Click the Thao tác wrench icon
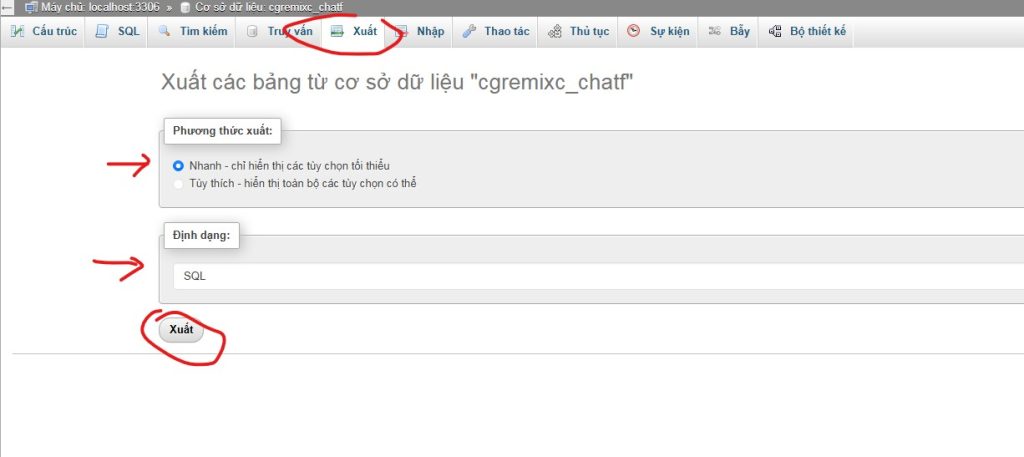 [469, 32]
